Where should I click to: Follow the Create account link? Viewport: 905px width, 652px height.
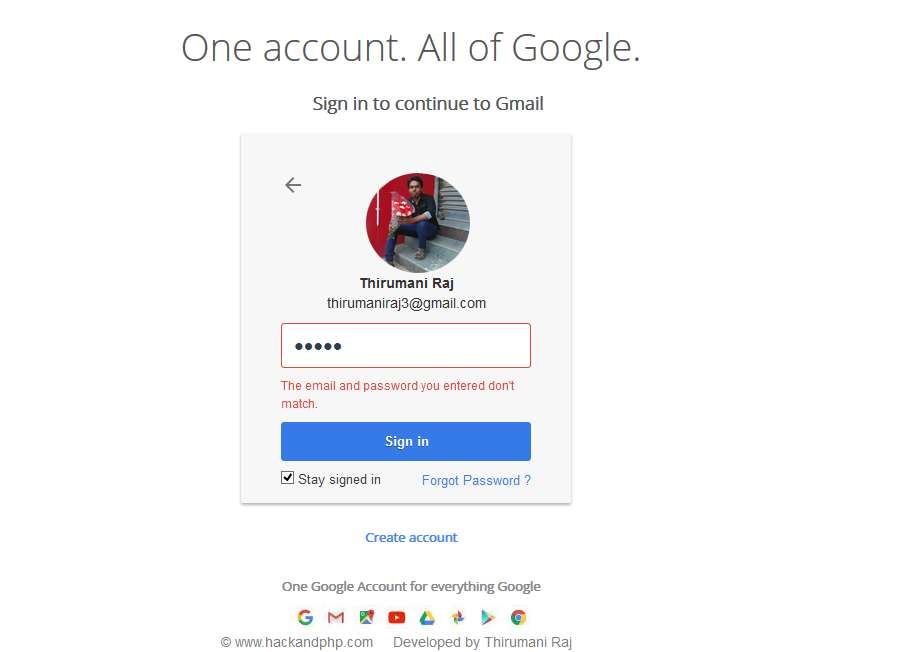[412, 537]
